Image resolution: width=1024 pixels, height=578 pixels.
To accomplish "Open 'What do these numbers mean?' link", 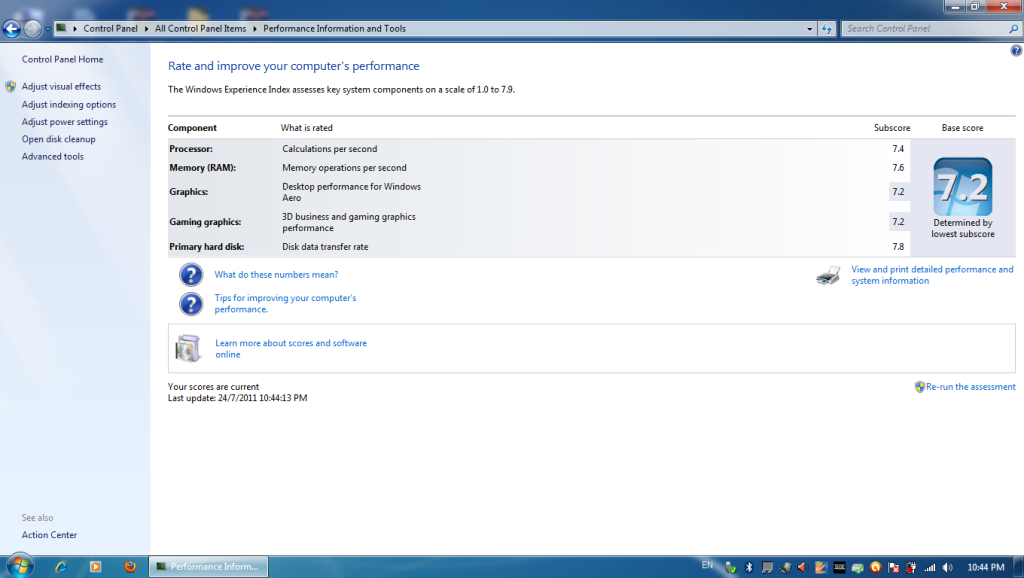I will click(276, 275).
